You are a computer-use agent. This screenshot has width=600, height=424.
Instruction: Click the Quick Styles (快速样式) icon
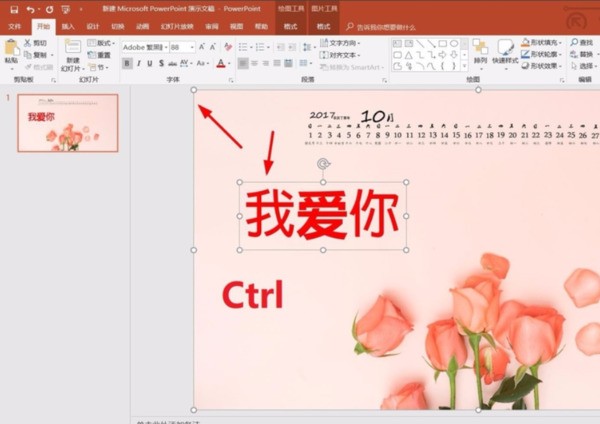click(506, 50)
